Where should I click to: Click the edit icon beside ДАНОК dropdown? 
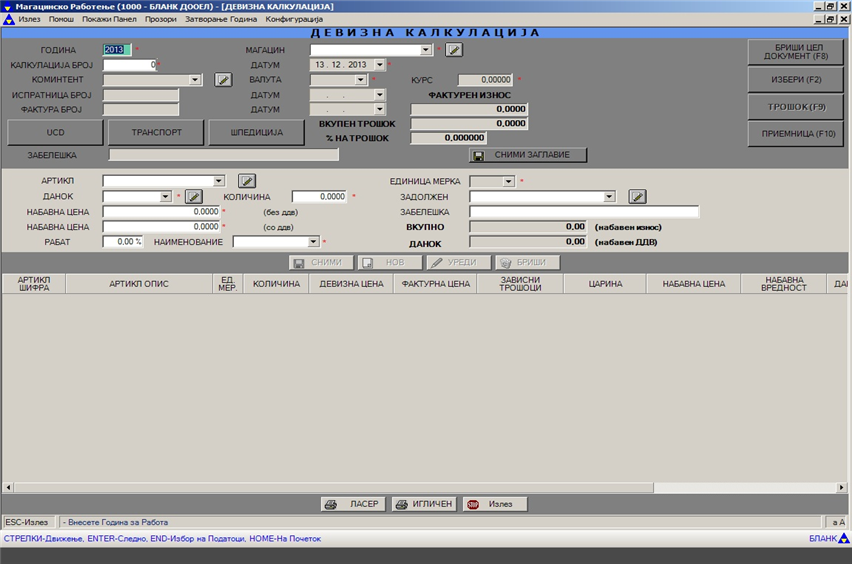(193, 197)
